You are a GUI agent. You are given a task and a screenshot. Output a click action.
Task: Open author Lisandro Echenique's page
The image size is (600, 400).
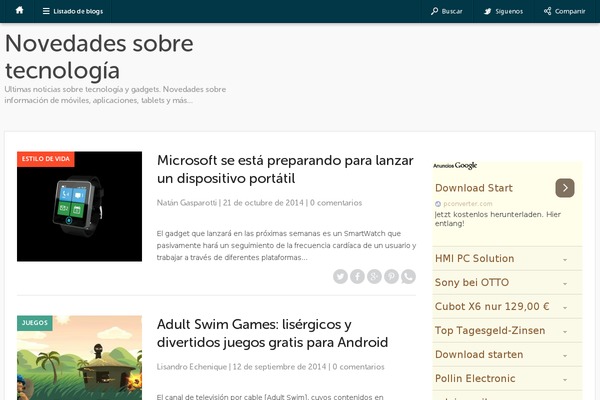tap(192, 367)
